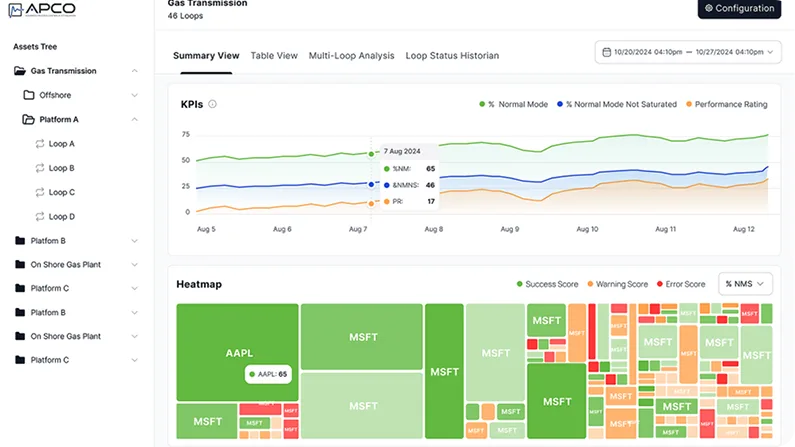Screen dimensions: 795x447
Task: Click the last Platform C folder icon
Action: [20, 360]
